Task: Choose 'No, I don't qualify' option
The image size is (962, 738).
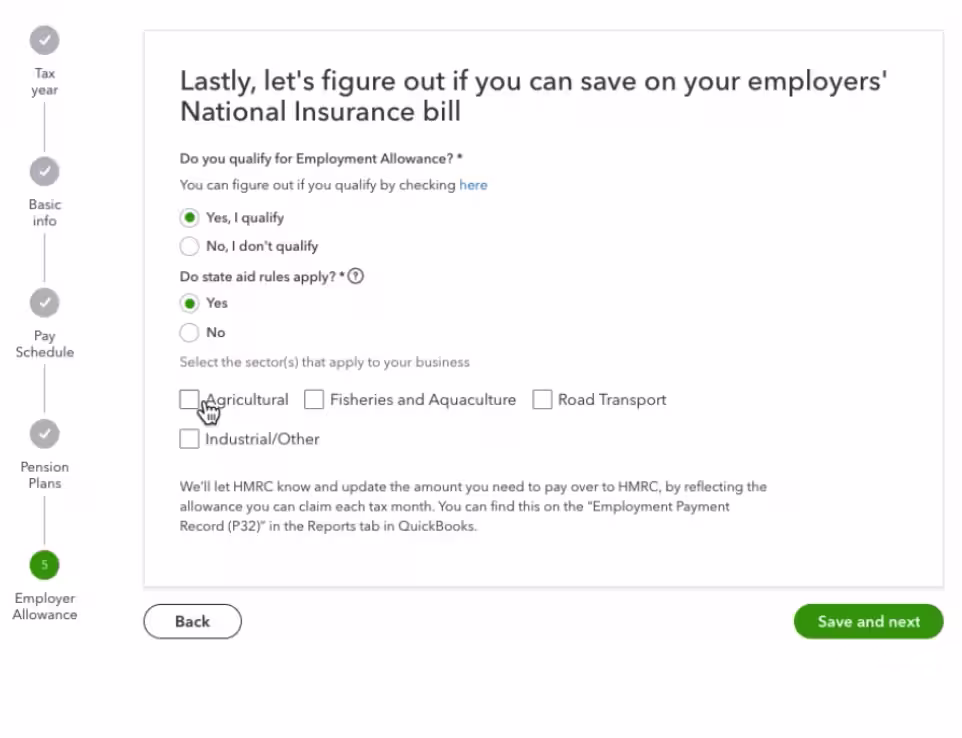Action: click(x=190, y=247)
